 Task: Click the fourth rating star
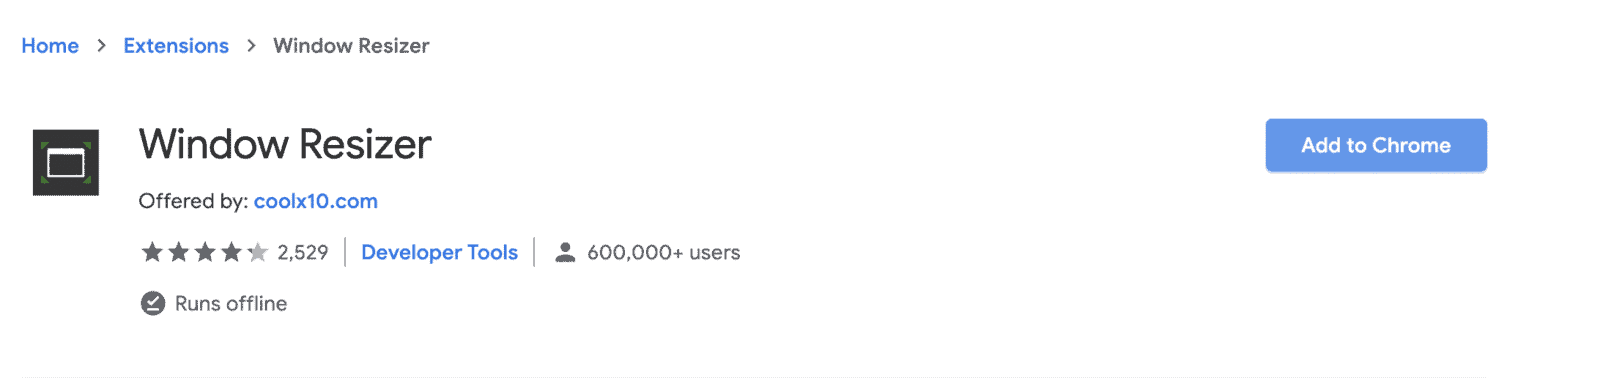(x=231, y=252)
